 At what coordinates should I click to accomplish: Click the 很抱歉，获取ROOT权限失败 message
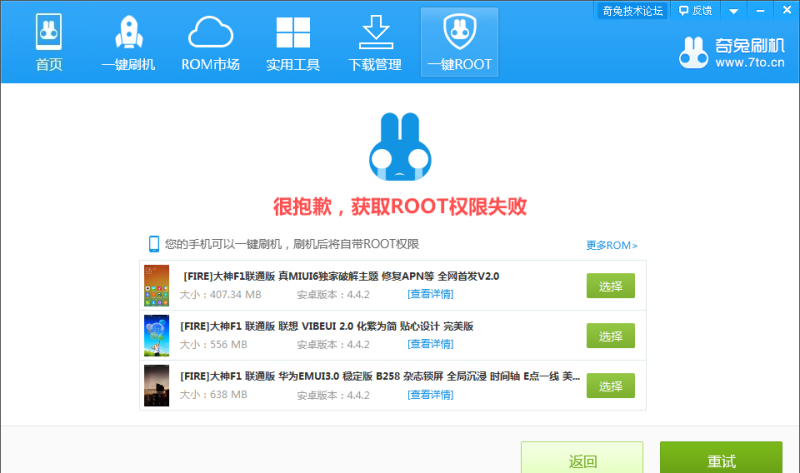coord(400,206)
